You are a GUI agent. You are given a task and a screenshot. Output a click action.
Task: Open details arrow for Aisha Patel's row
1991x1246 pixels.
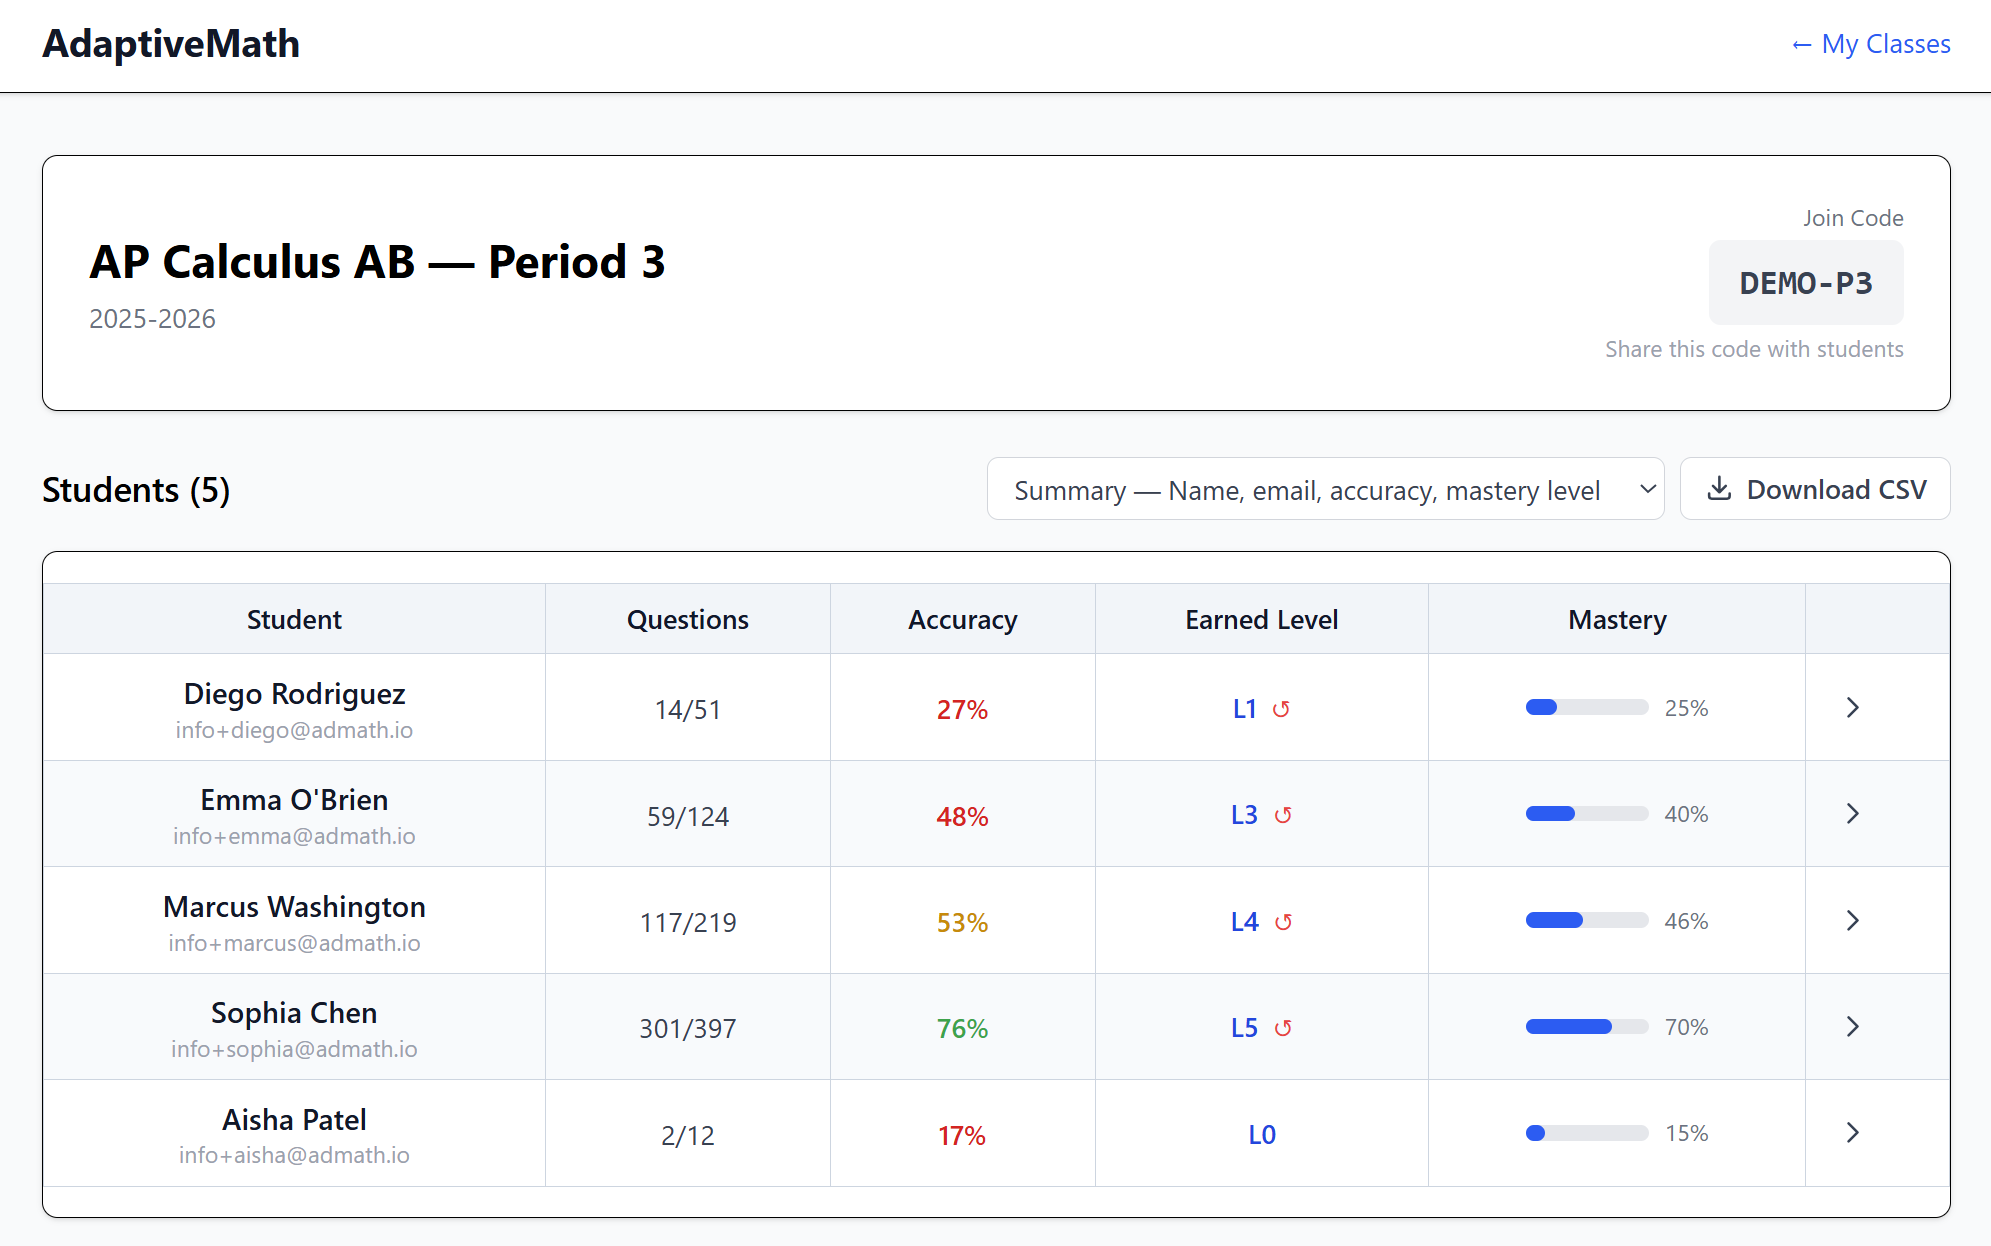pyautogui.click(x=1852, y=1133)
